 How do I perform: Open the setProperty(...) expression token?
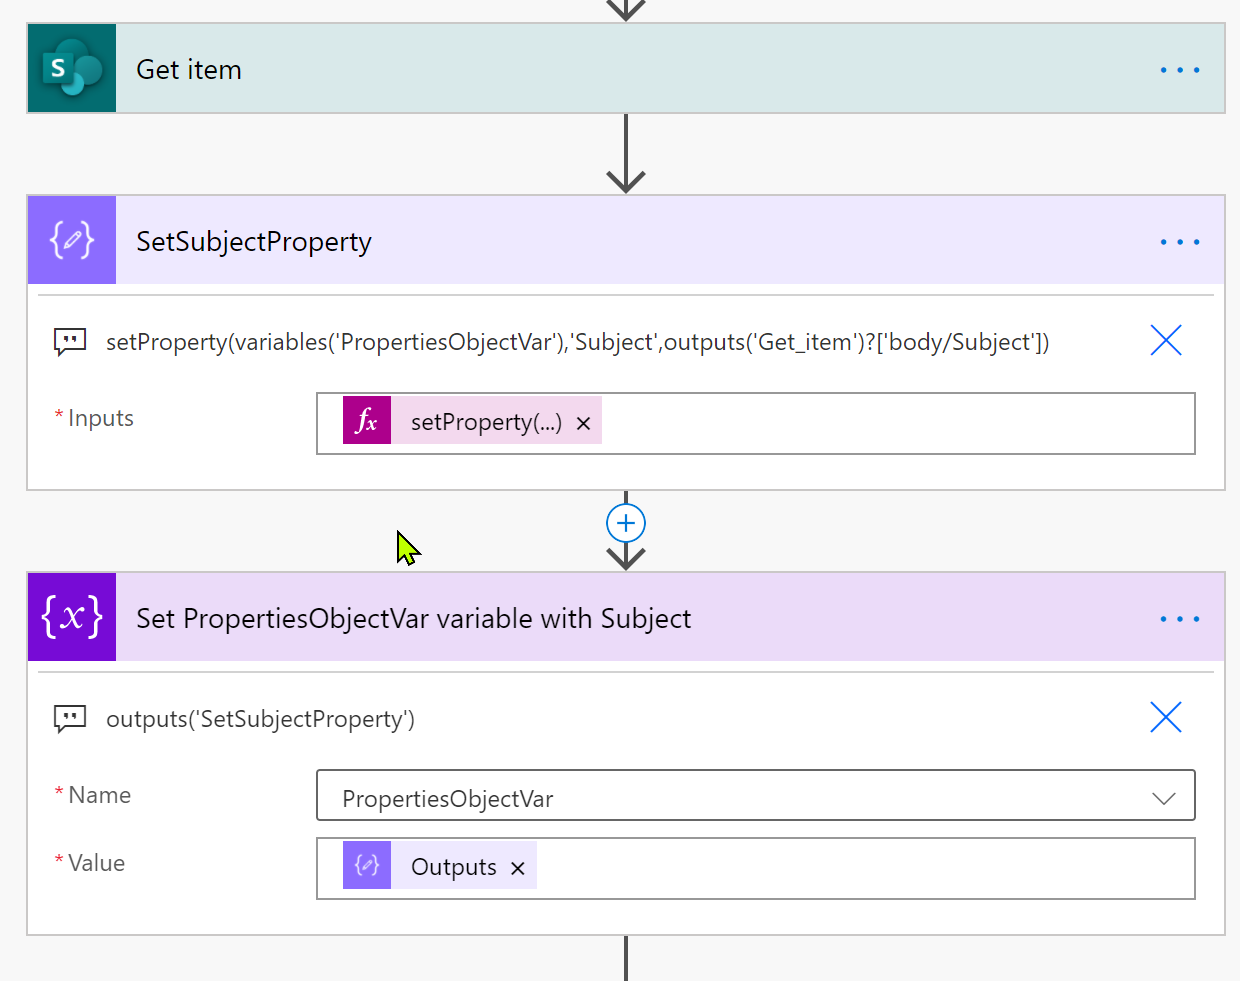pyautogui.click(x=485, y=422)
